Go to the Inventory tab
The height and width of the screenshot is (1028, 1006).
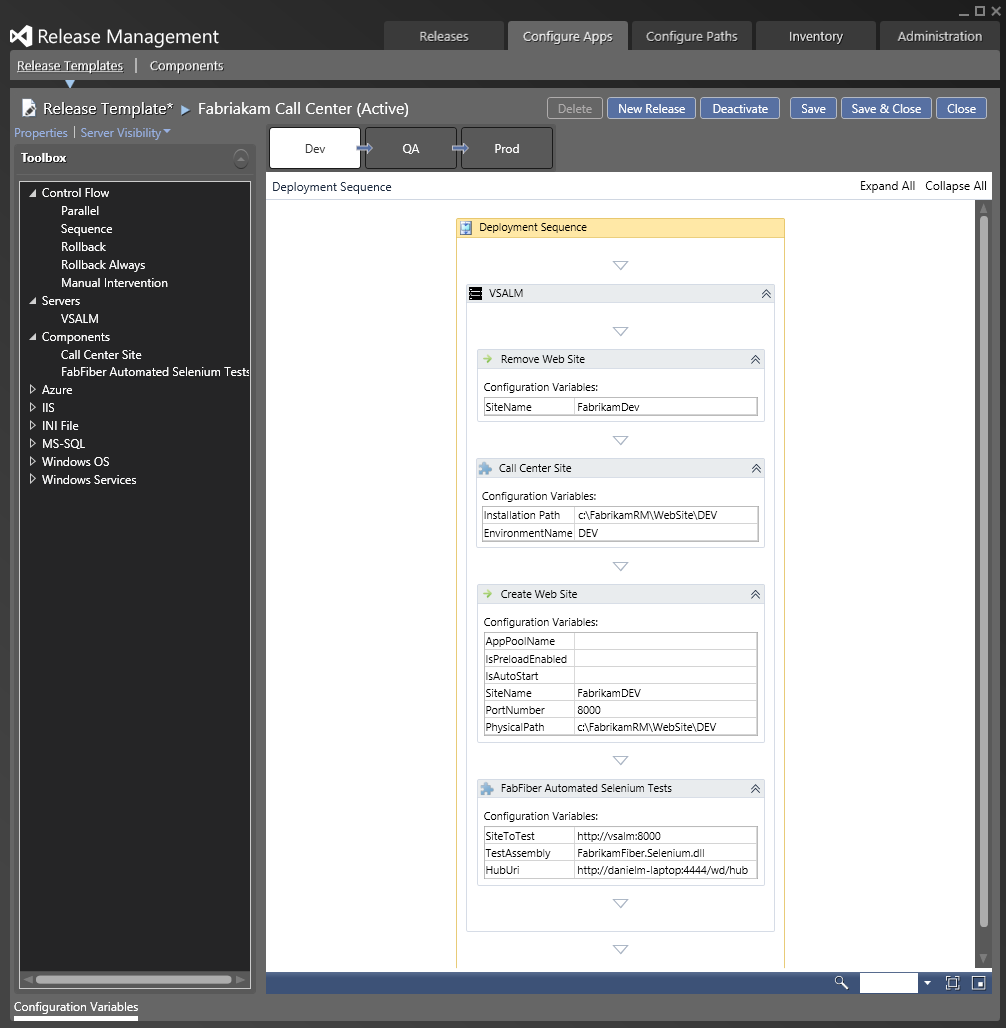815,36
